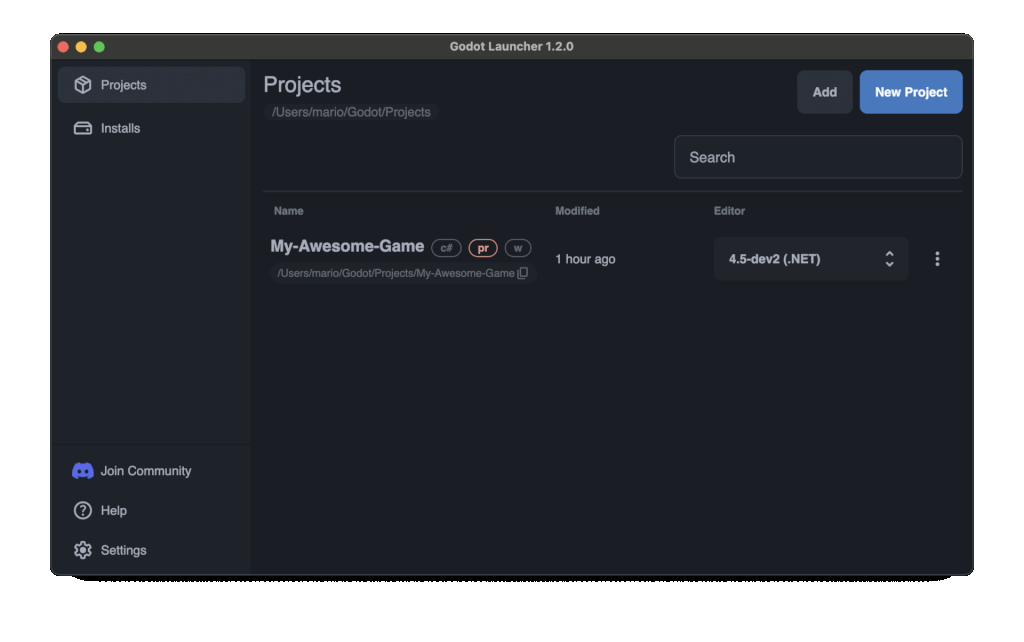
Task: Click the Modified column header
Action: [x=577, y=211]
